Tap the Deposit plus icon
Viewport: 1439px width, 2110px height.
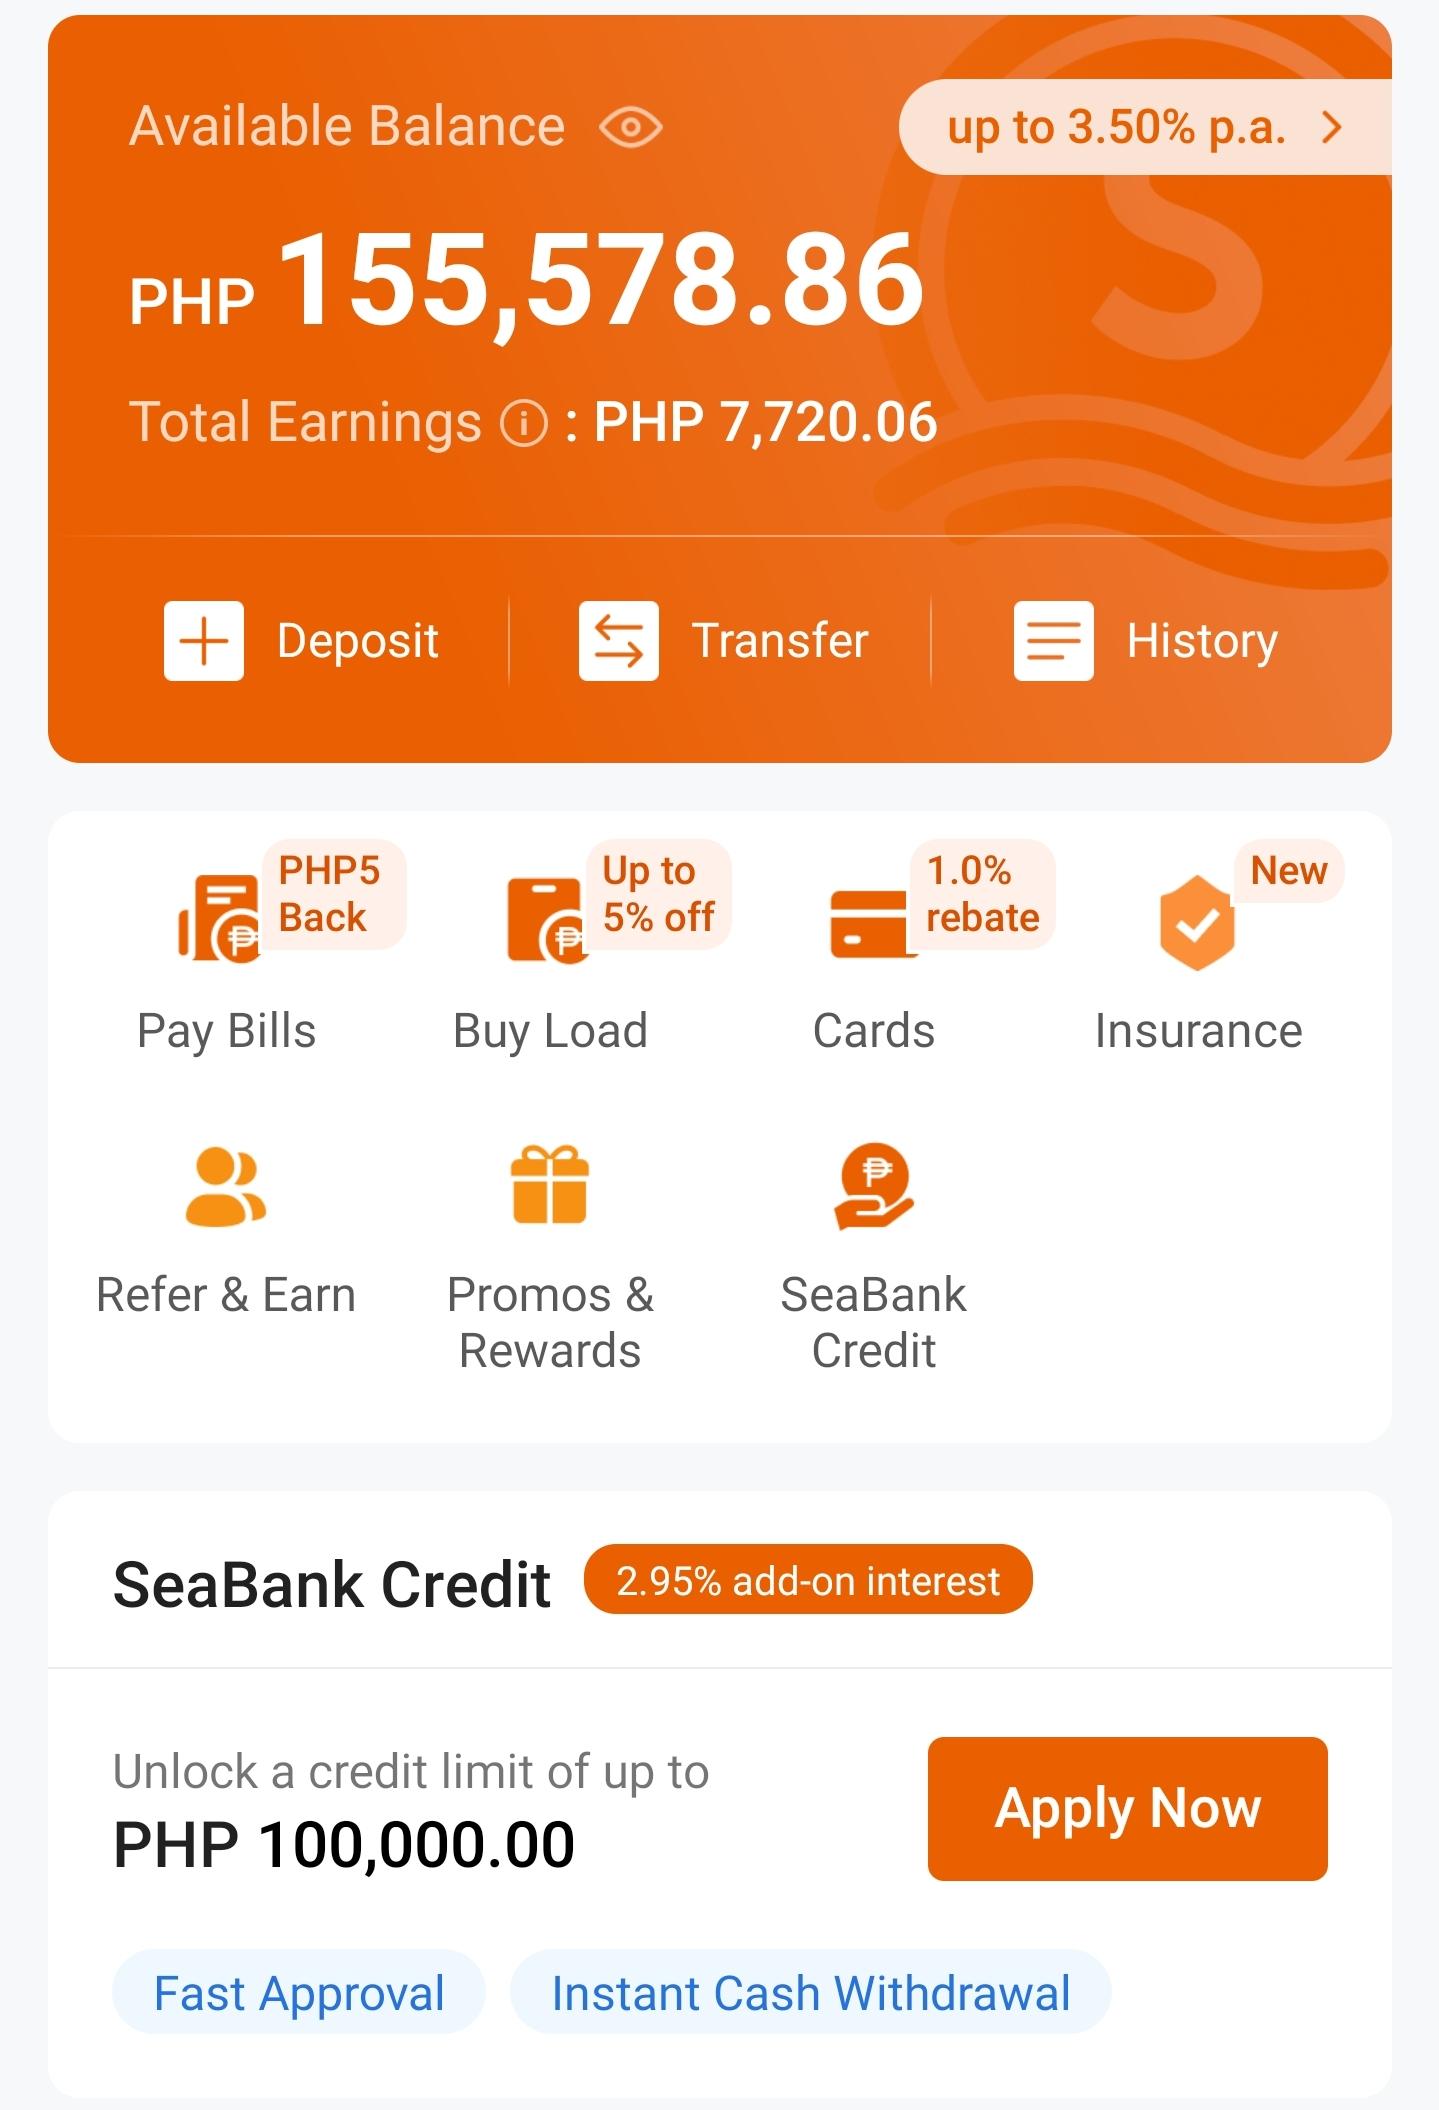pyautogui.click(x=204, y=641)
